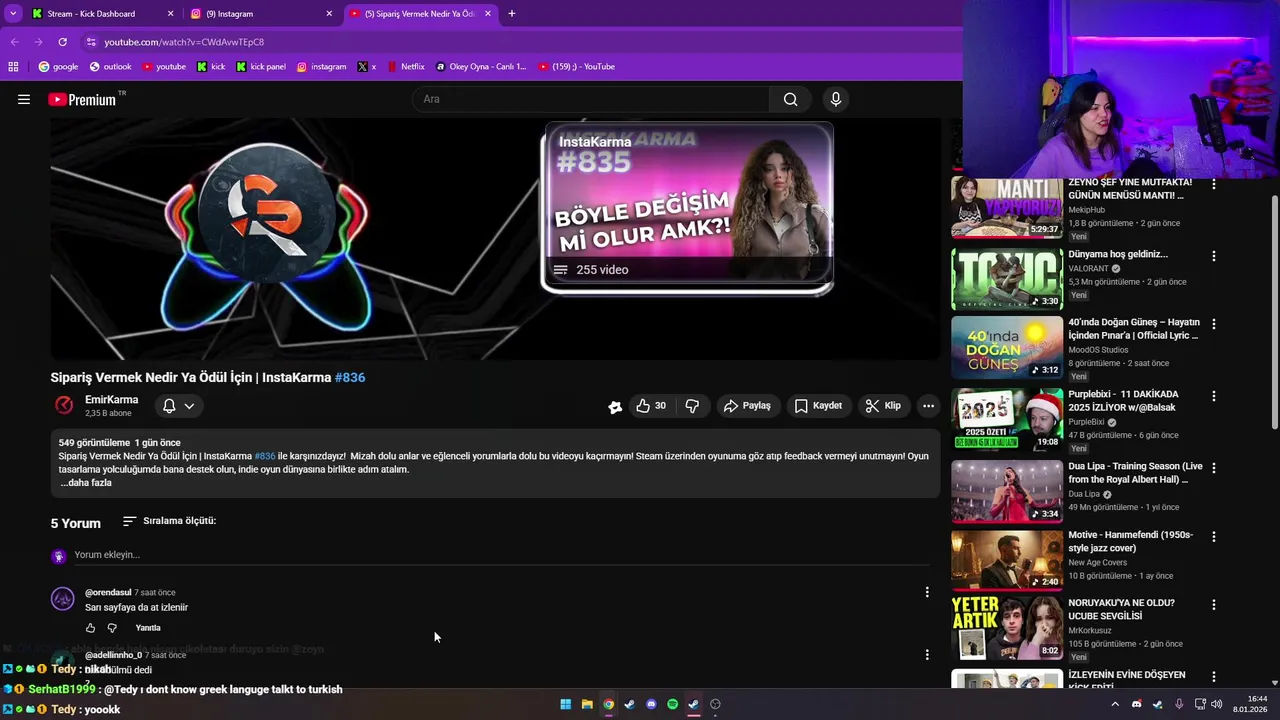
Task: Open Dua Lipa Training Season thumbnail
Action: [x=1006, y=492]
